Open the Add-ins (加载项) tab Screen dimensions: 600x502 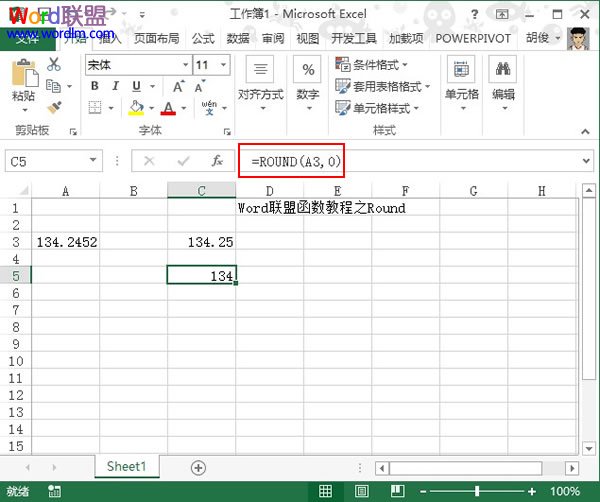point(406,38)
